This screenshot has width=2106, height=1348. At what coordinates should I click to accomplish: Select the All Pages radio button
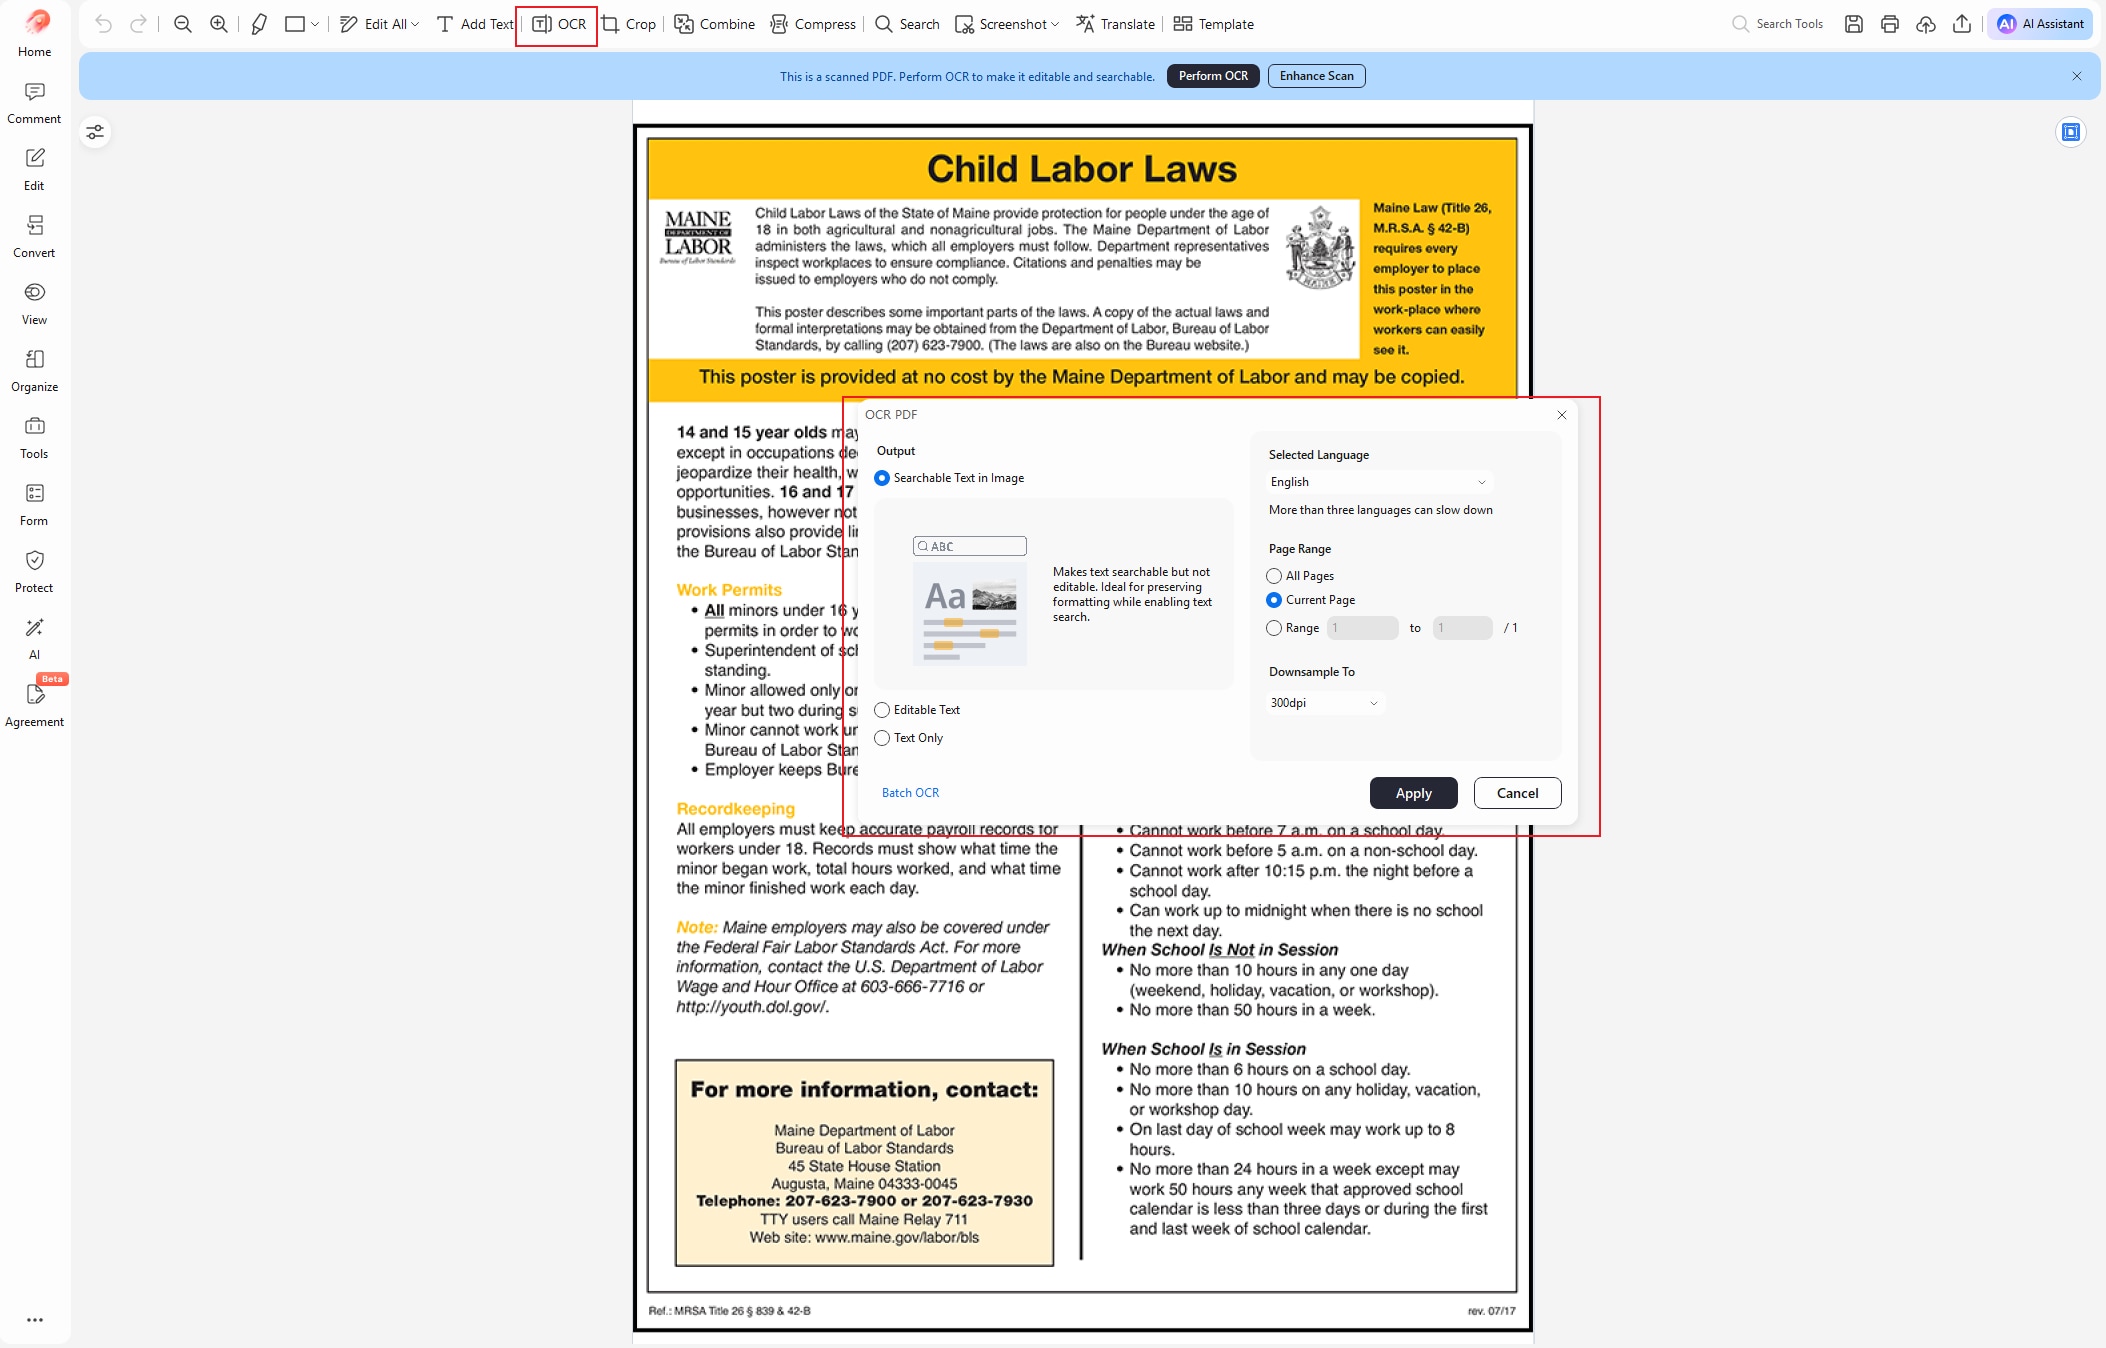[1274, 576]
